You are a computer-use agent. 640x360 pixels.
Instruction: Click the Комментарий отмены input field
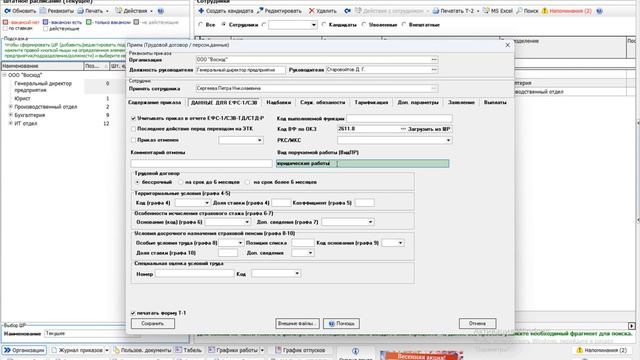(x=201, y=163)
